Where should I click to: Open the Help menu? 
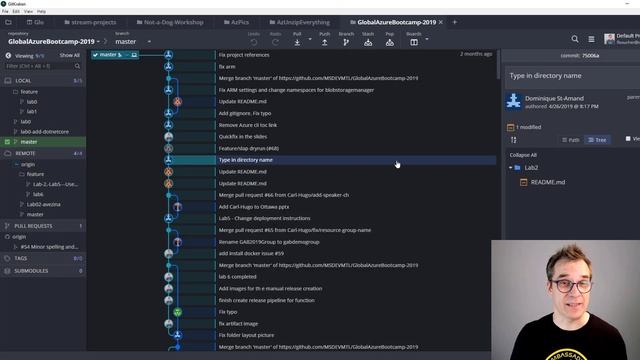click(x=42, y=11)
